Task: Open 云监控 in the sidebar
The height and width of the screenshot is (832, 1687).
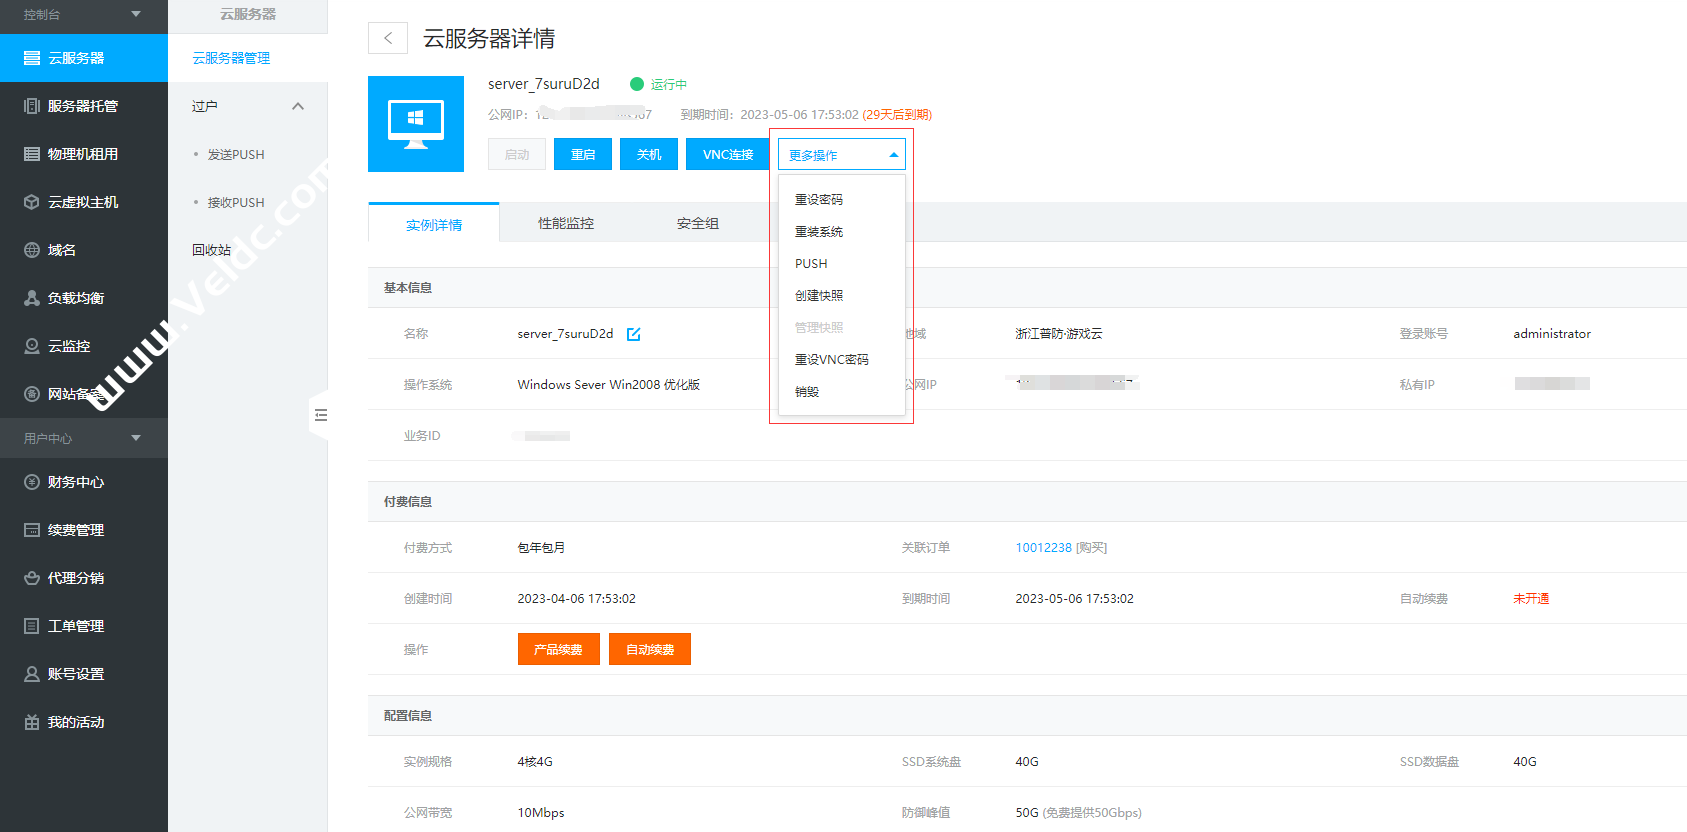Action: [69, 346]
